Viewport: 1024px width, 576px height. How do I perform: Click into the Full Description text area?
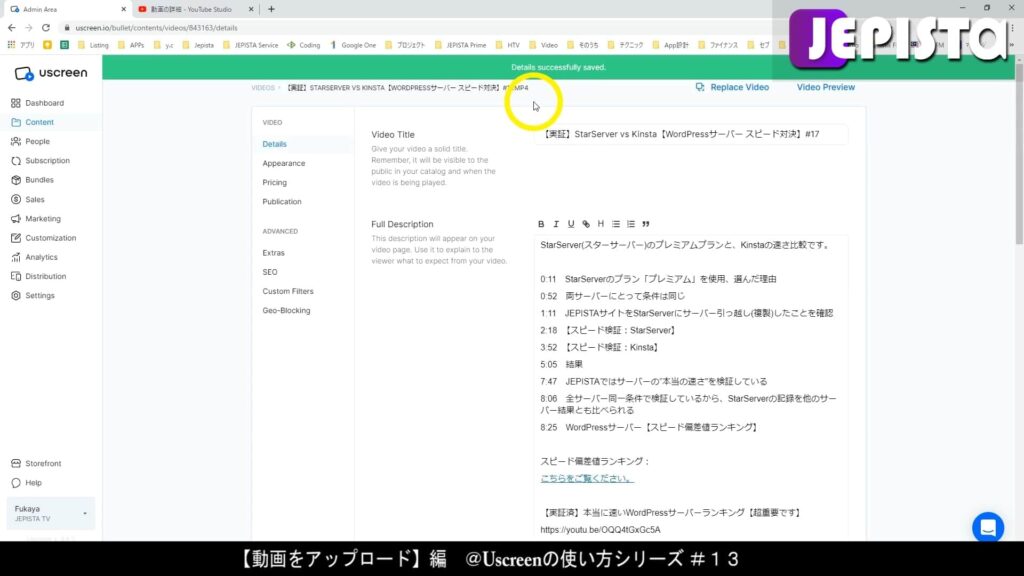pyautogui.click(x=691, y=387)
